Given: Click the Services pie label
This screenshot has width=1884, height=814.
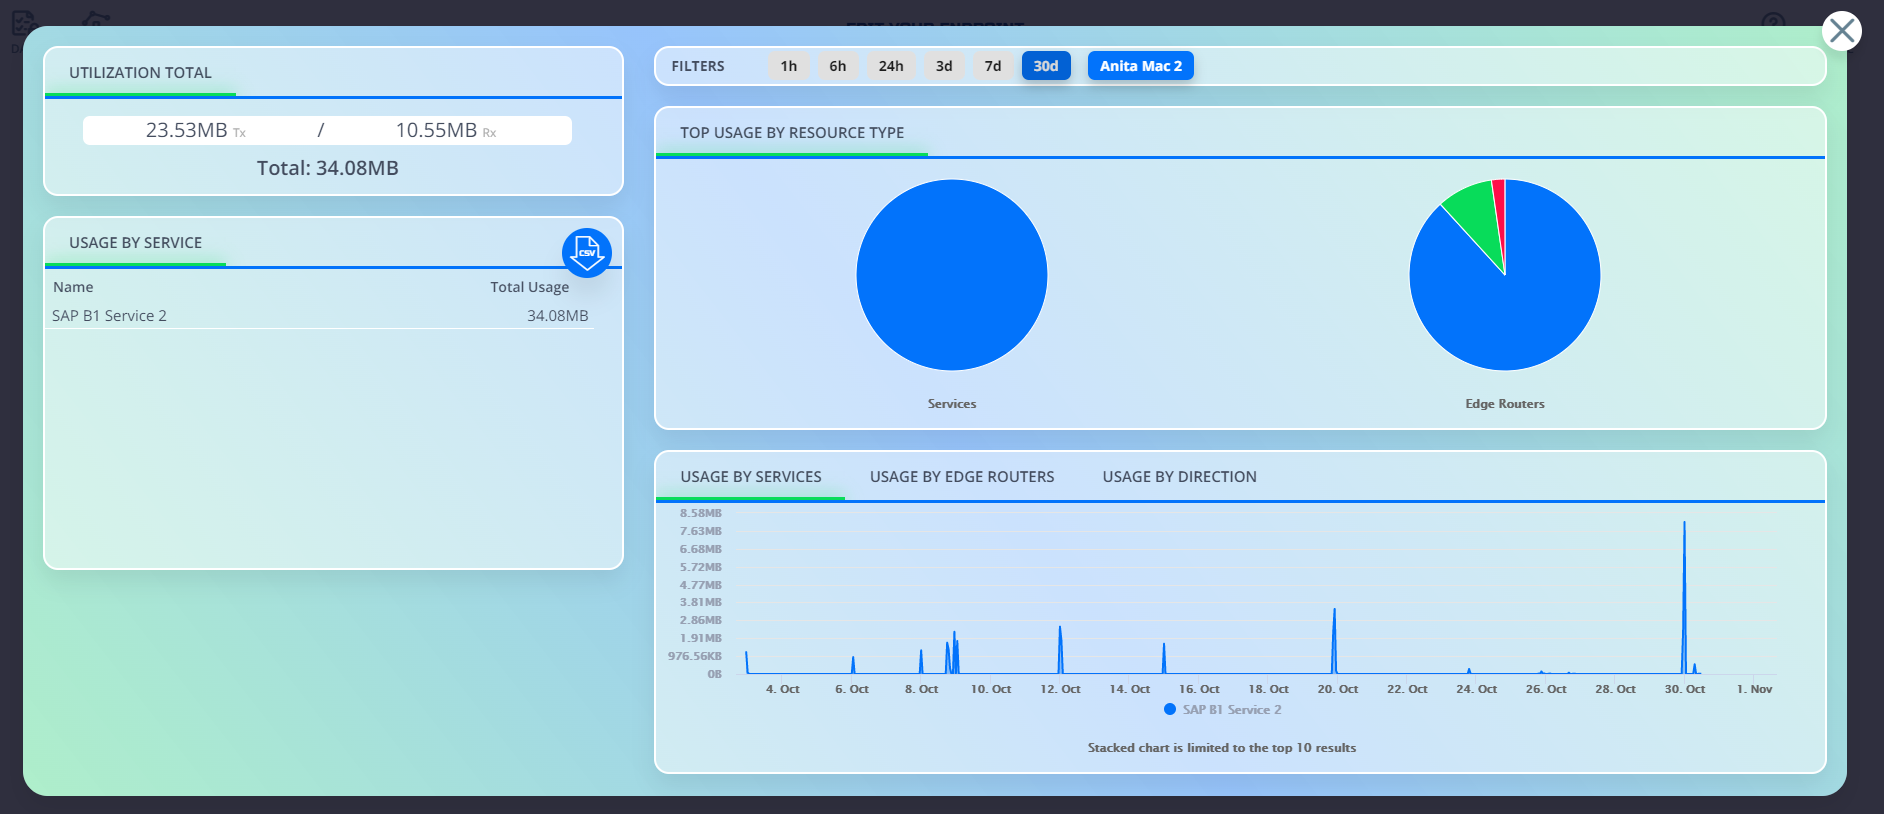Looking at the screenshot, I should tap(952, 404).
